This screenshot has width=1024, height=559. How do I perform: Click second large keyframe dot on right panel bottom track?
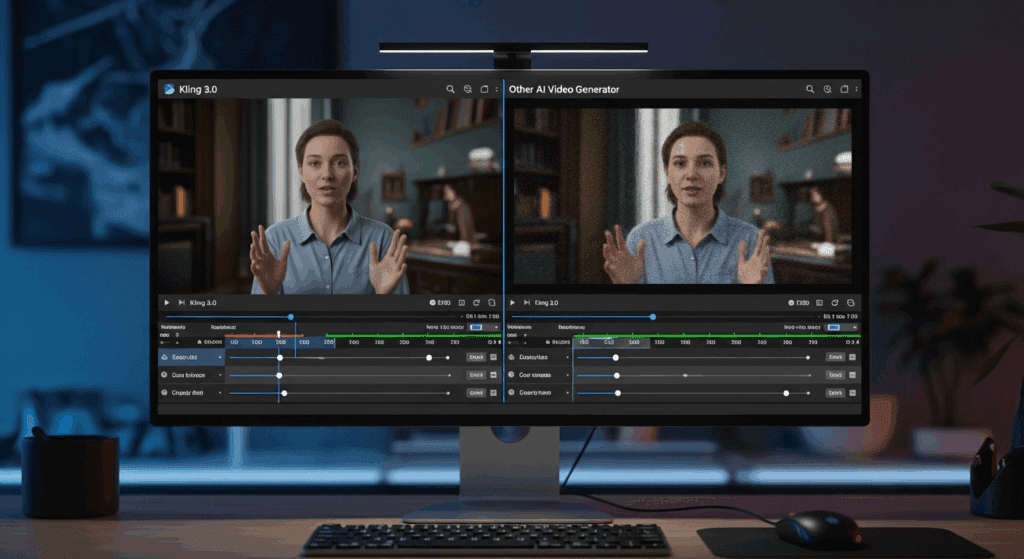coord(786,393)
